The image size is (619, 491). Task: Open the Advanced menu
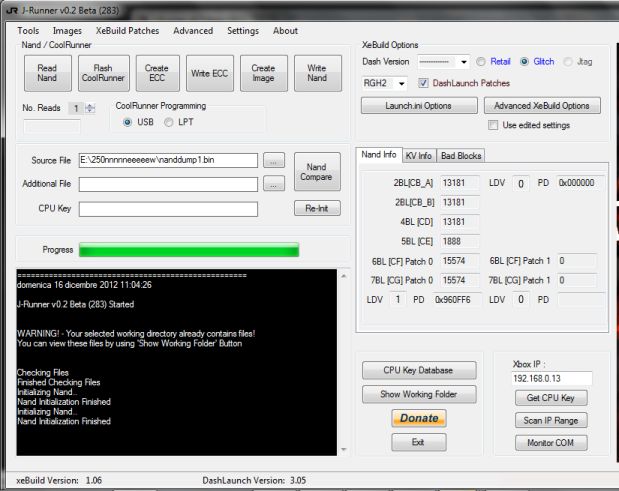193,31
